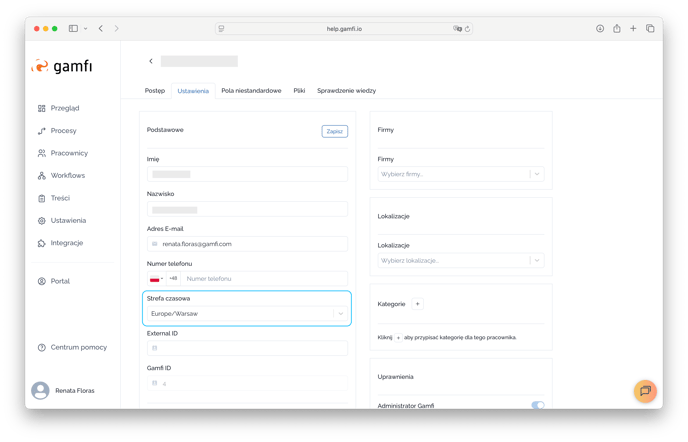Screen dimensions: 688x442
Task: Click the back arrow above tabs
Action: [151, 62]
